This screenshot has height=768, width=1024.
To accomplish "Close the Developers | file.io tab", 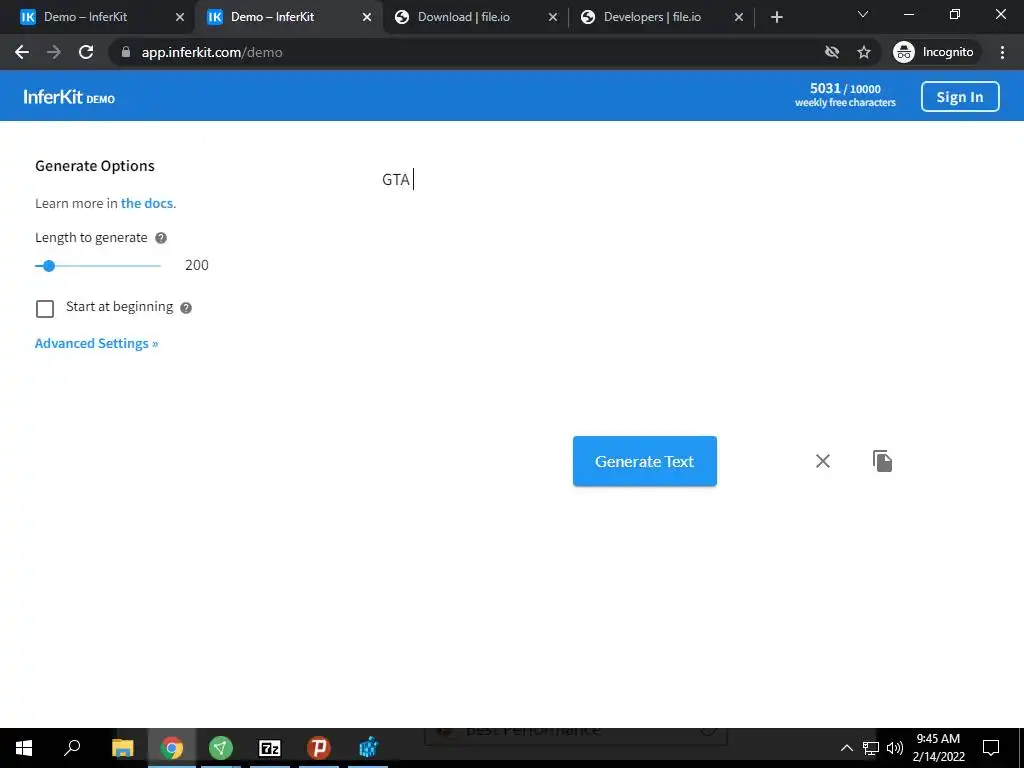I will pos(739,17).
